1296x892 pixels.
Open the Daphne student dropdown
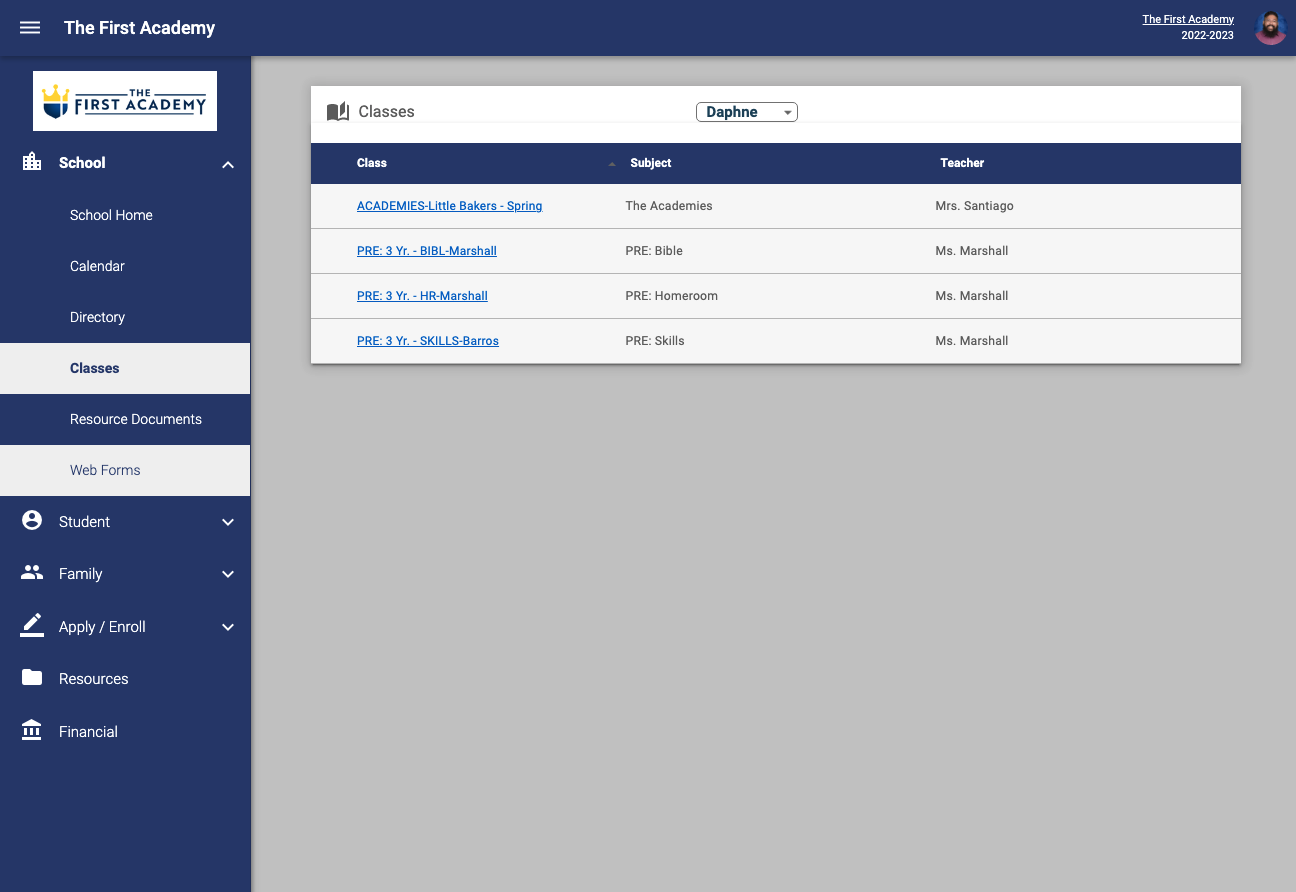pos(747,112)
